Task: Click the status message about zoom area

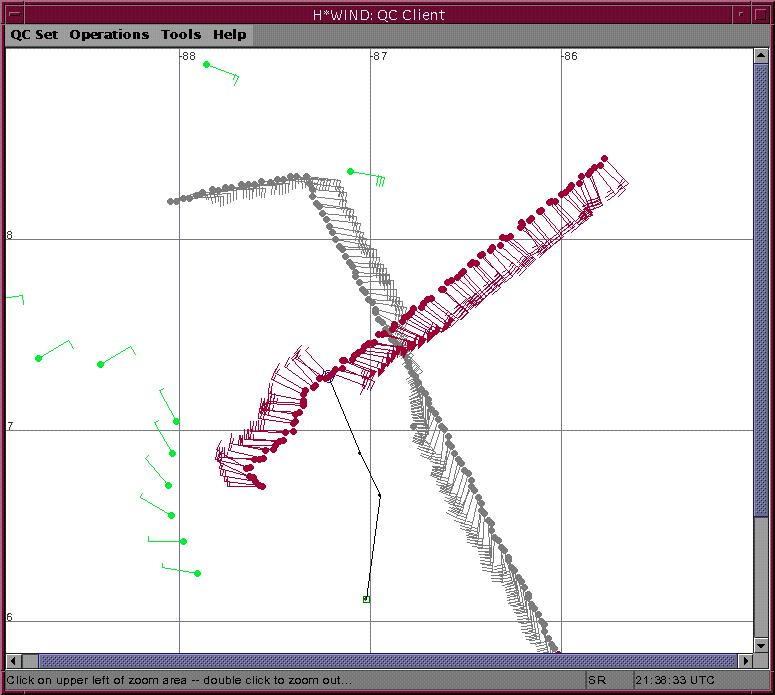Action: click(180, 680)
